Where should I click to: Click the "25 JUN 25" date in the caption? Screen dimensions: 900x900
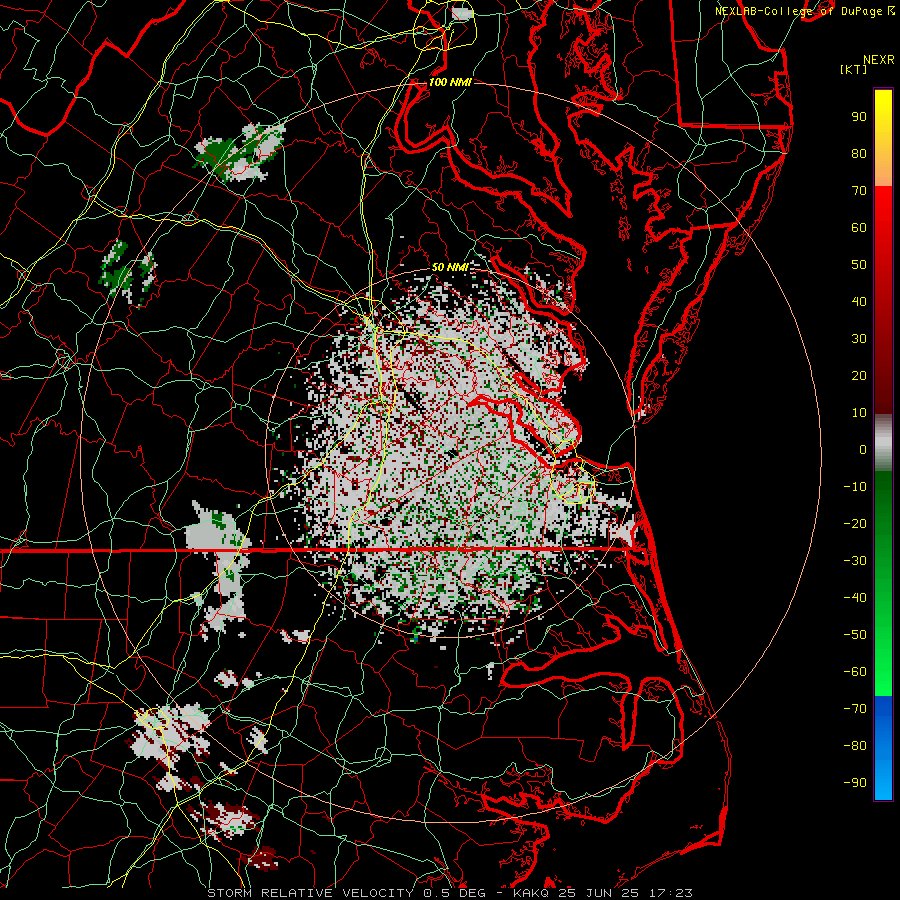click(x=599, y=893)
